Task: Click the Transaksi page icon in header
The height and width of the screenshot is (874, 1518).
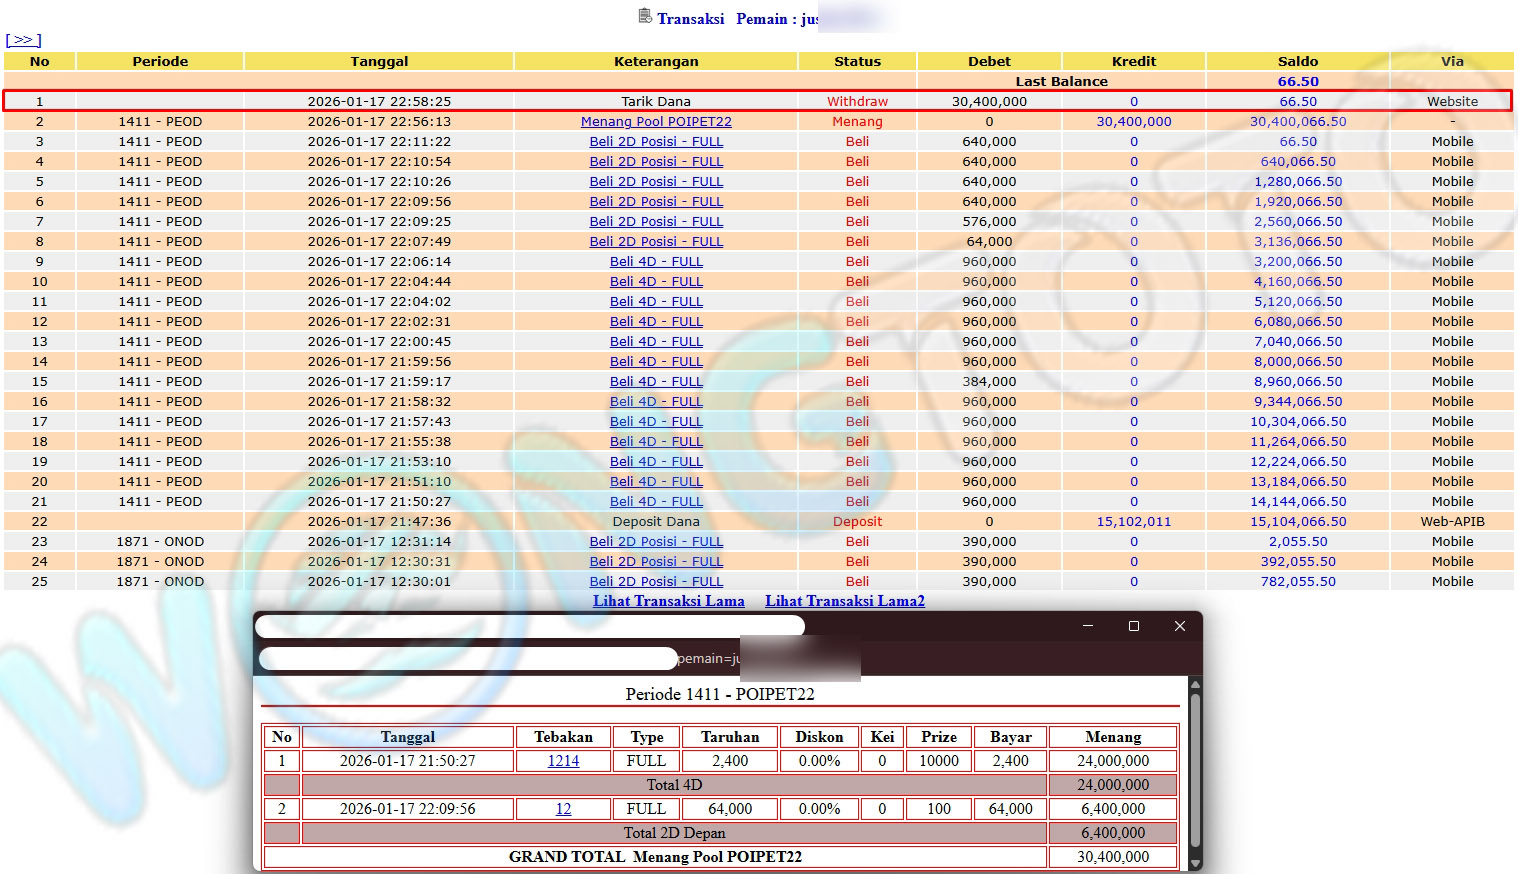Action: (x=645, y=16)
